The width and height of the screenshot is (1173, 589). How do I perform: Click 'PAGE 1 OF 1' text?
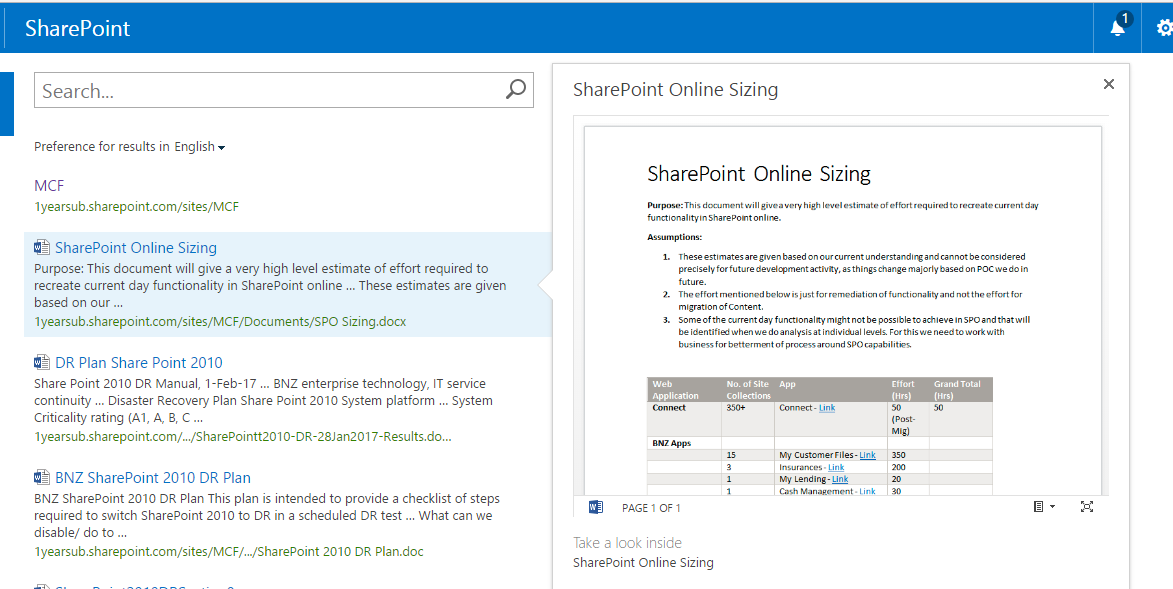pos(651,507)
